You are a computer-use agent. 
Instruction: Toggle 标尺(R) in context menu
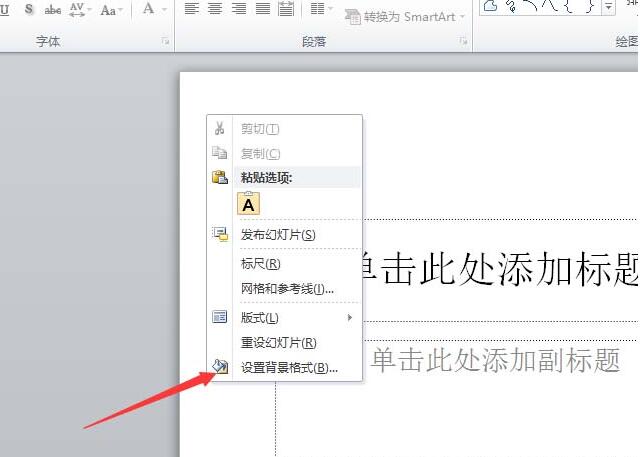coord(284,264)
